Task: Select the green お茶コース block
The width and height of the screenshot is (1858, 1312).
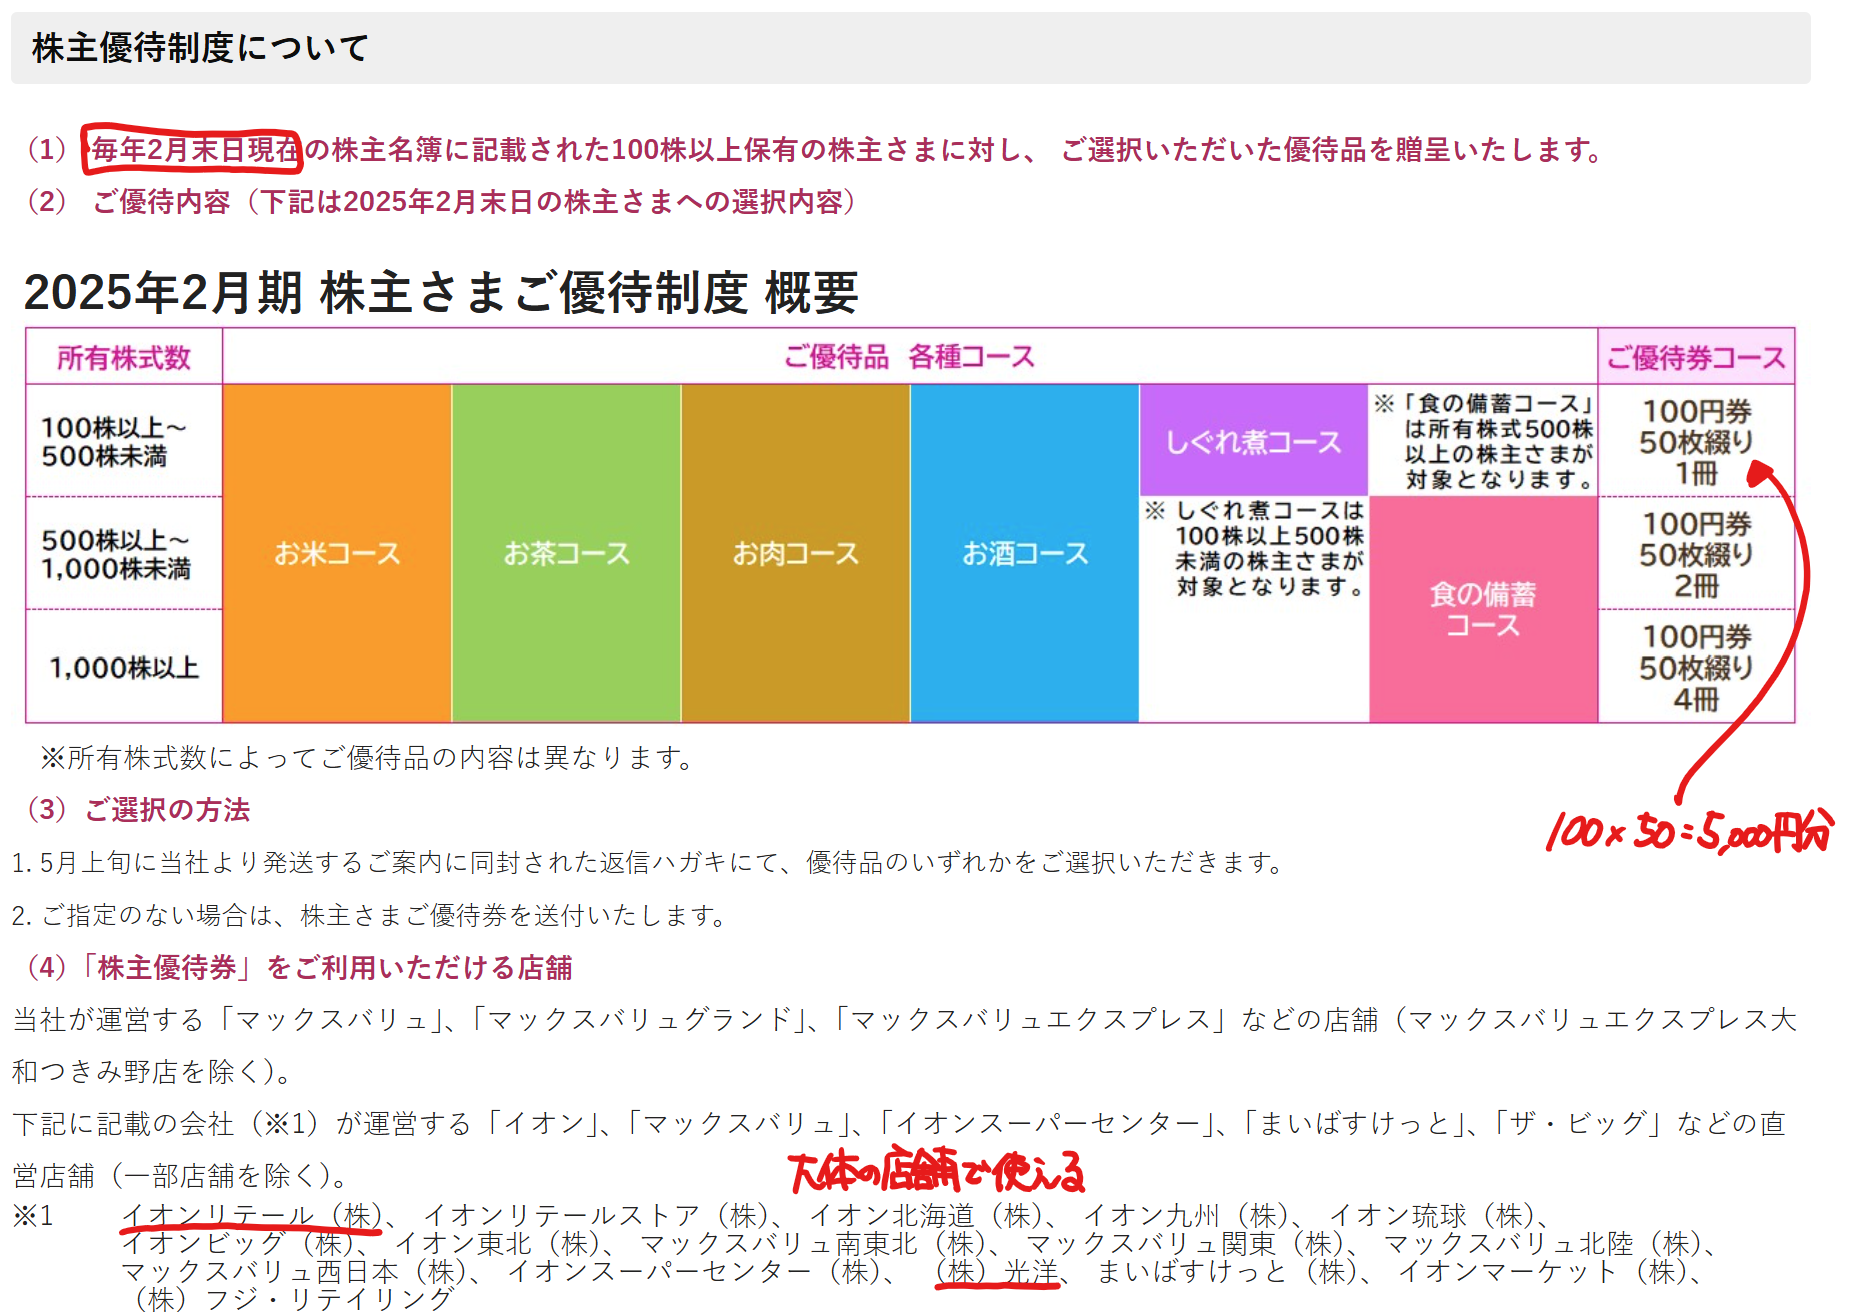Action: (566, 553)
